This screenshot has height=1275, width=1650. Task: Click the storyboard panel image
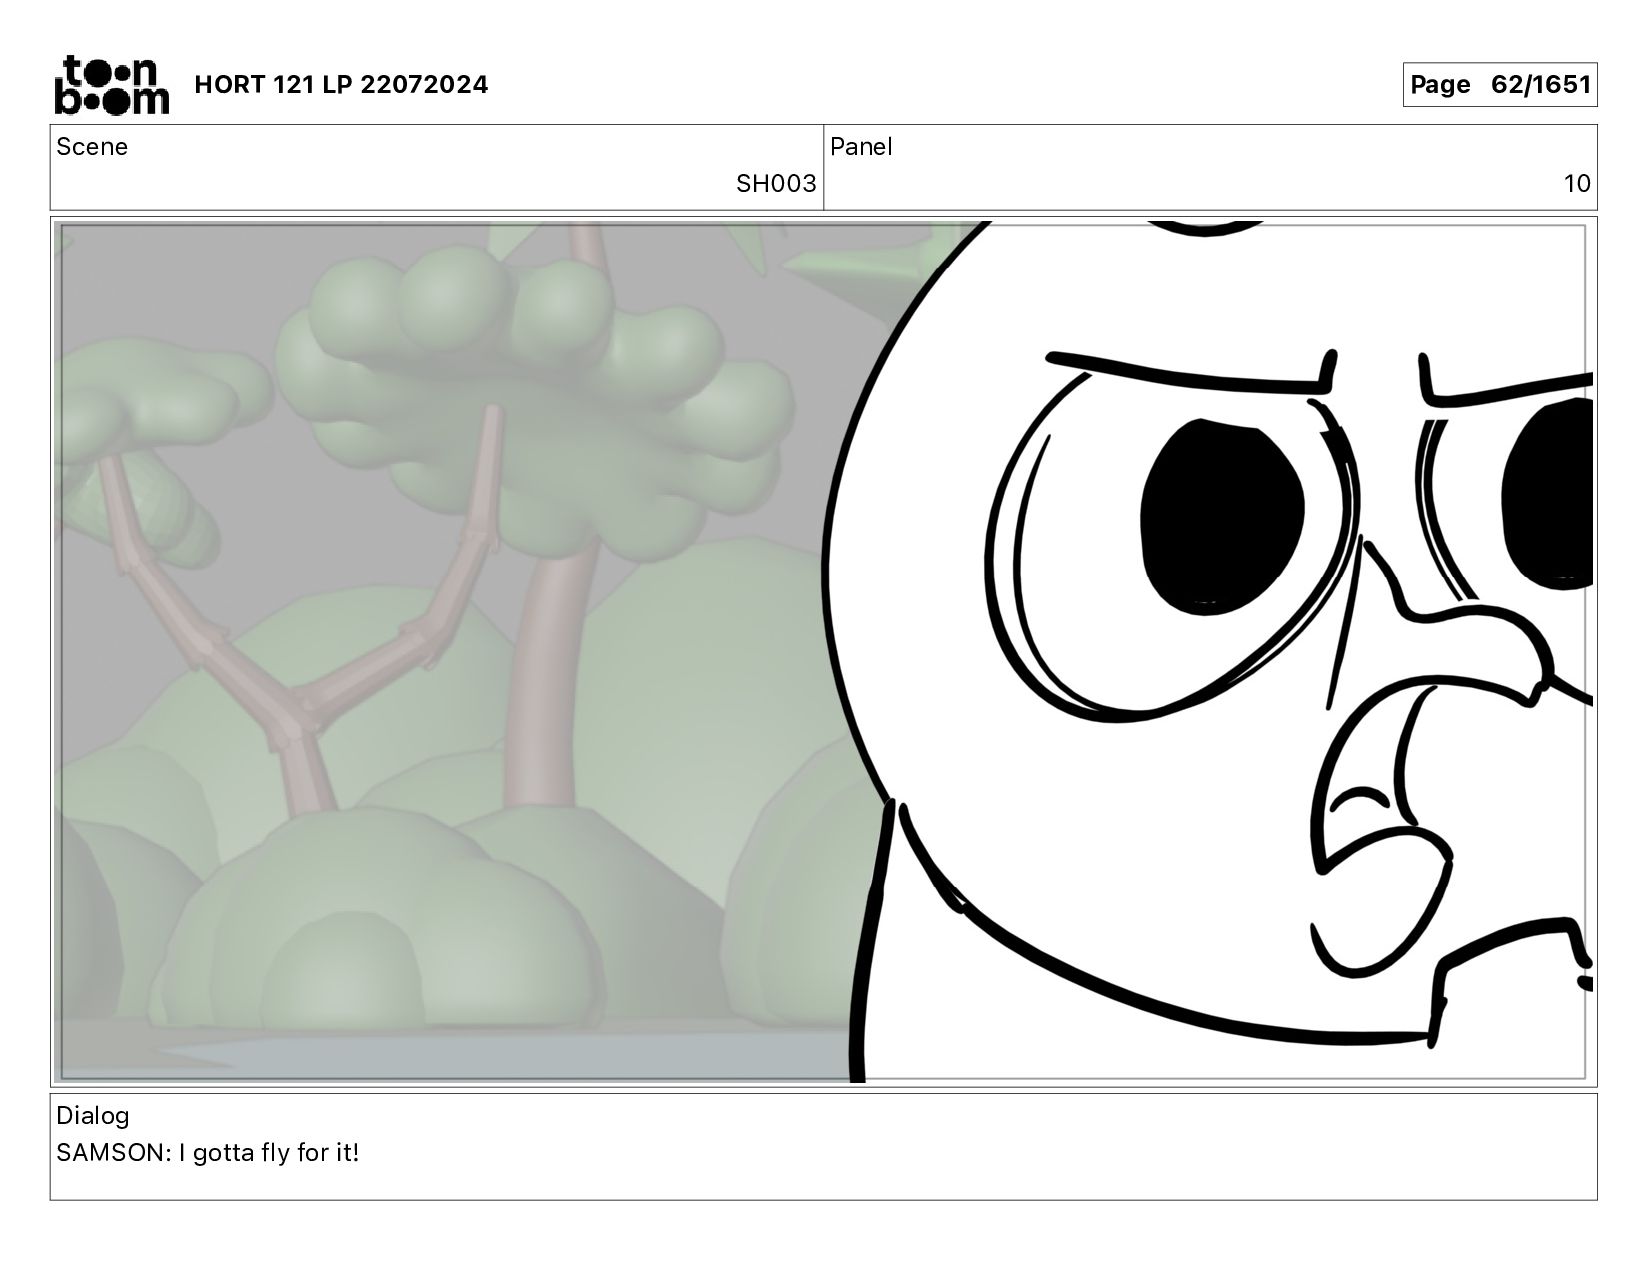point(823,652)
